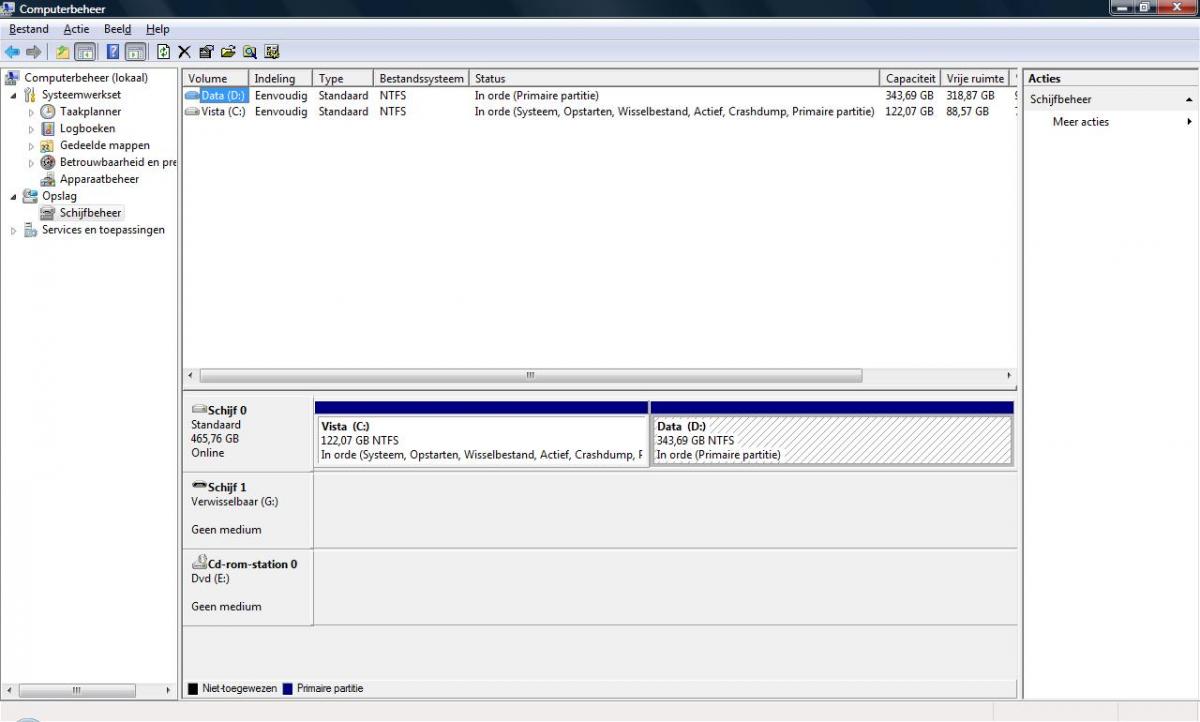The height and width of the screenshot is (722, 1200).
Task: Click the open folder toolbar icon
Action: tap(228, 52)
